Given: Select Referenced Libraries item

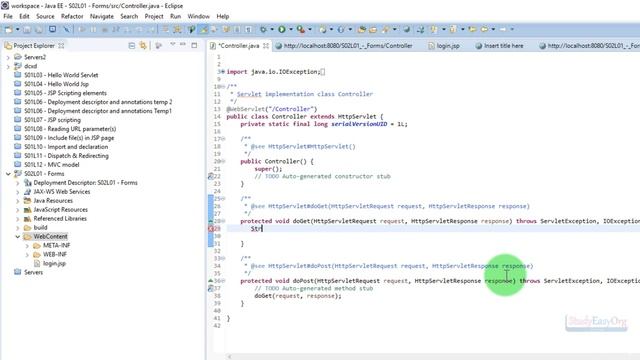Looking at the screenshot, I should (60, 219).
